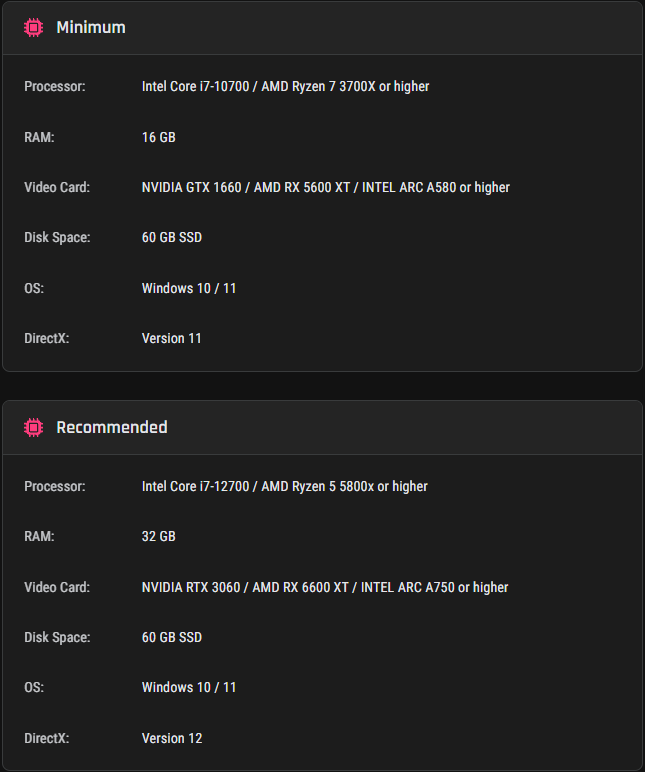645x772 pixels.
Task: Click the Video Card label in the Recommended panel
Action: click(x=57, y=587)
